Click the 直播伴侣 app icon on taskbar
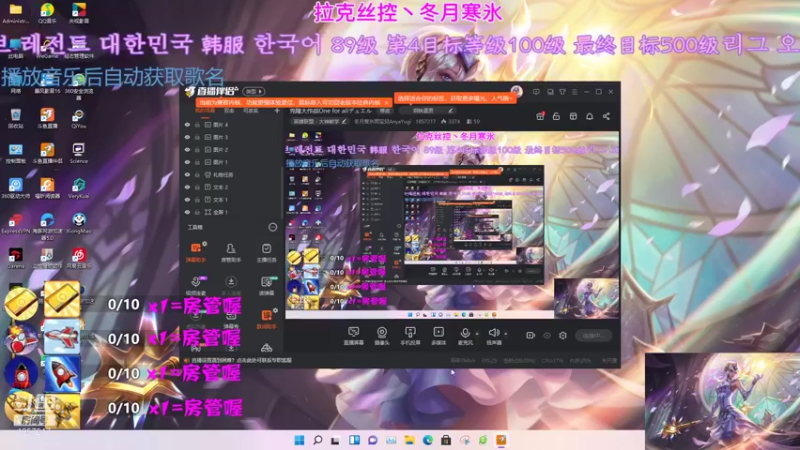This screenshot has width=800, height=450. coord(501,440)
